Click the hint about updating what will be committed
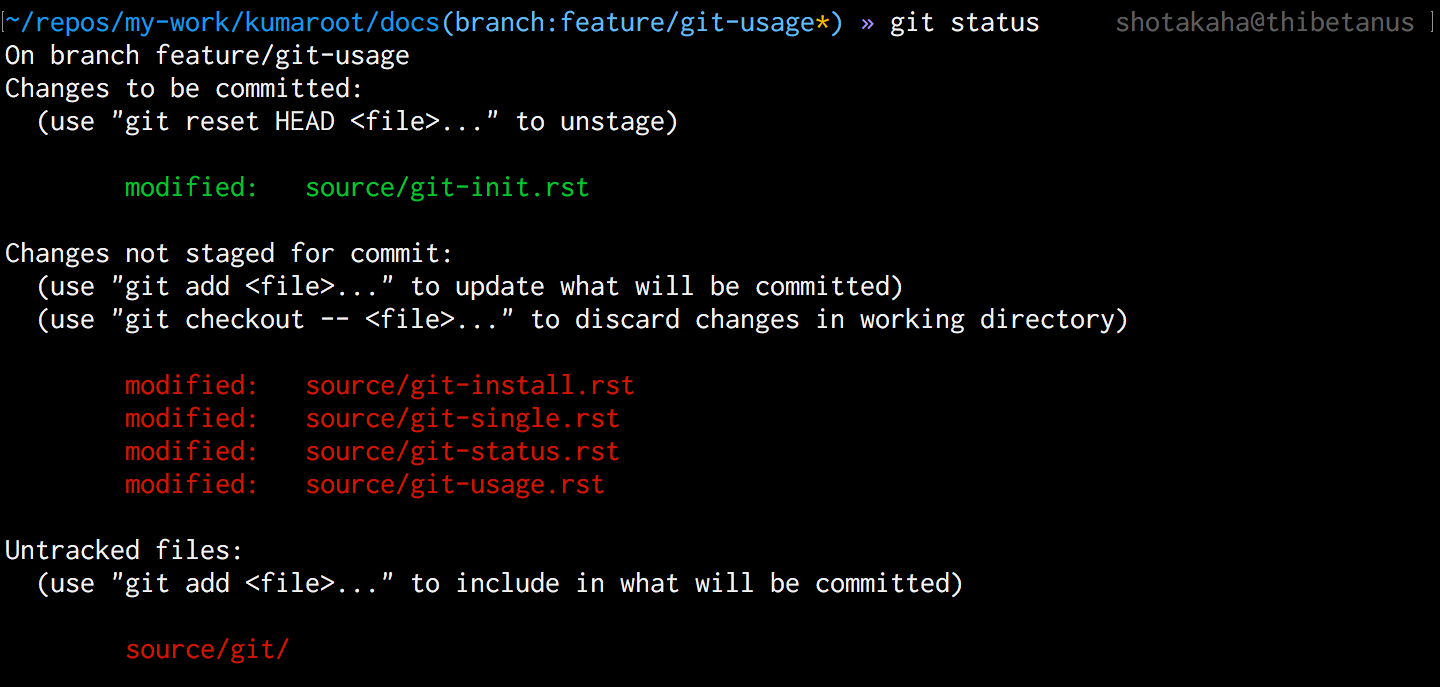The image size is (1440, 687). tap(470, 287)
